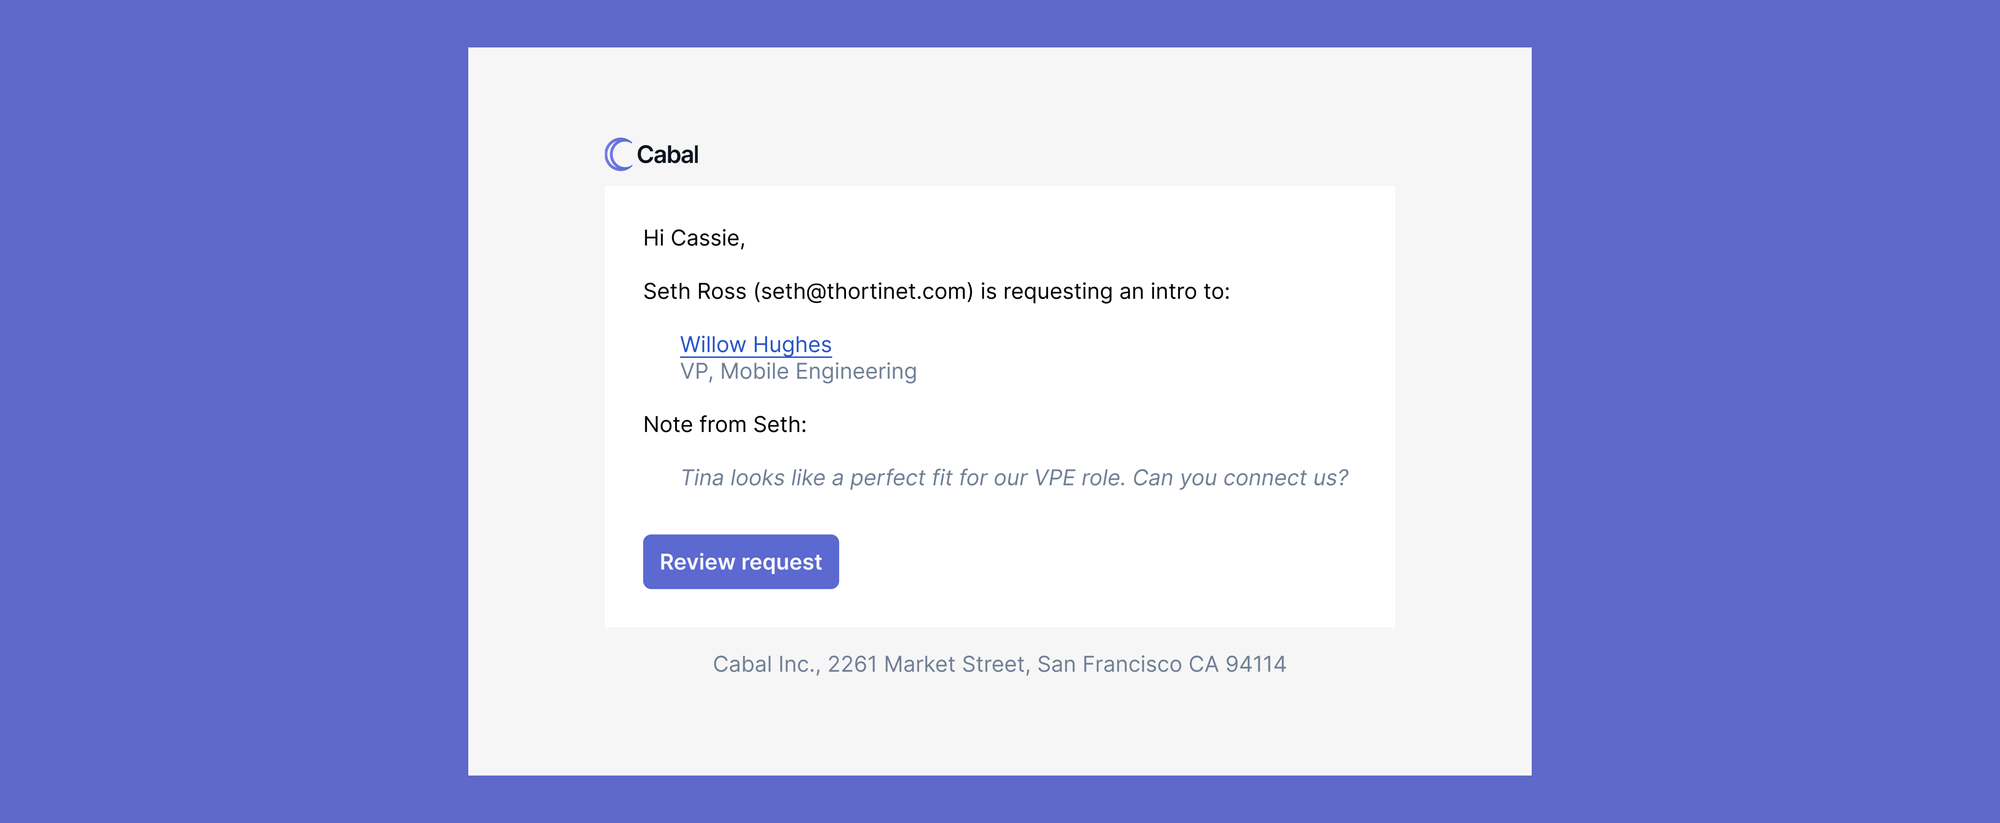The width and height of the screenshot is (2000, 823).
Task: Click the word 'Tina' in the note
Action: (702, 478)
